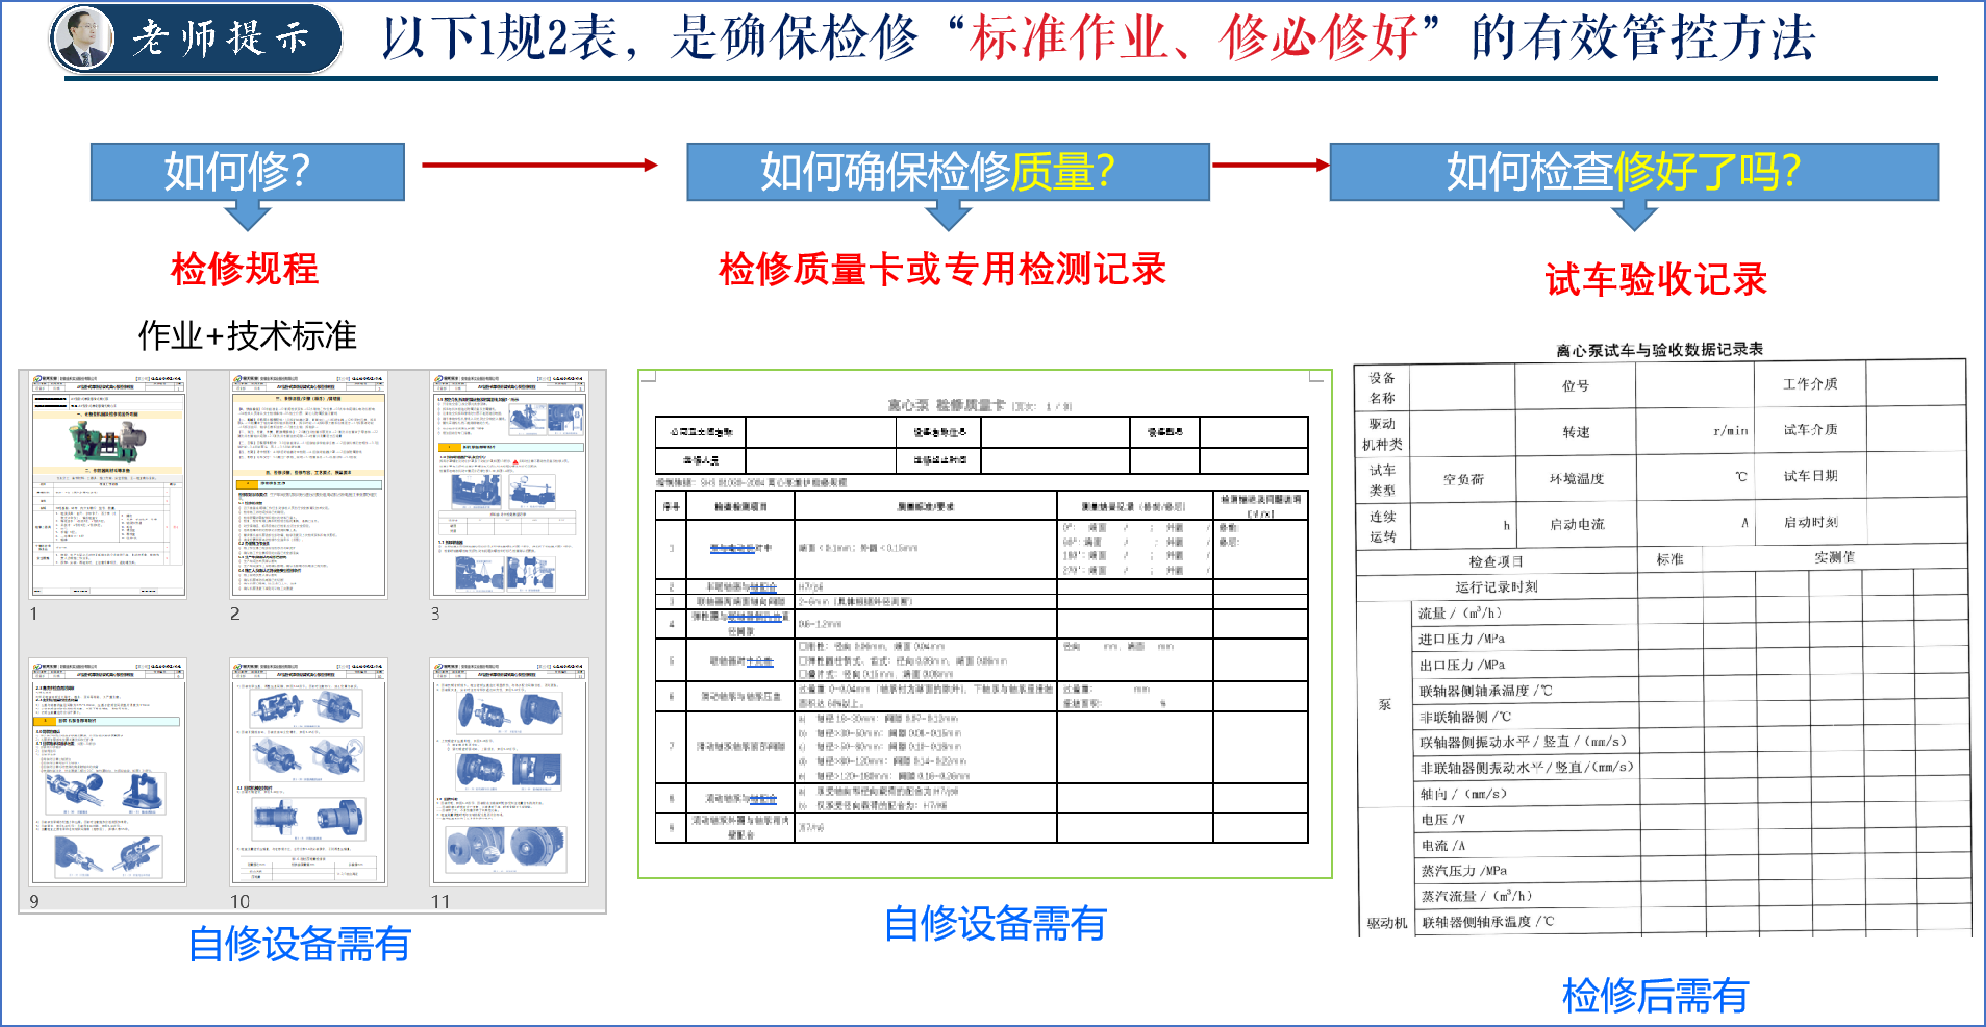
Task: Click the 驱动机种类 table cell
Action: pos(1382,434)
